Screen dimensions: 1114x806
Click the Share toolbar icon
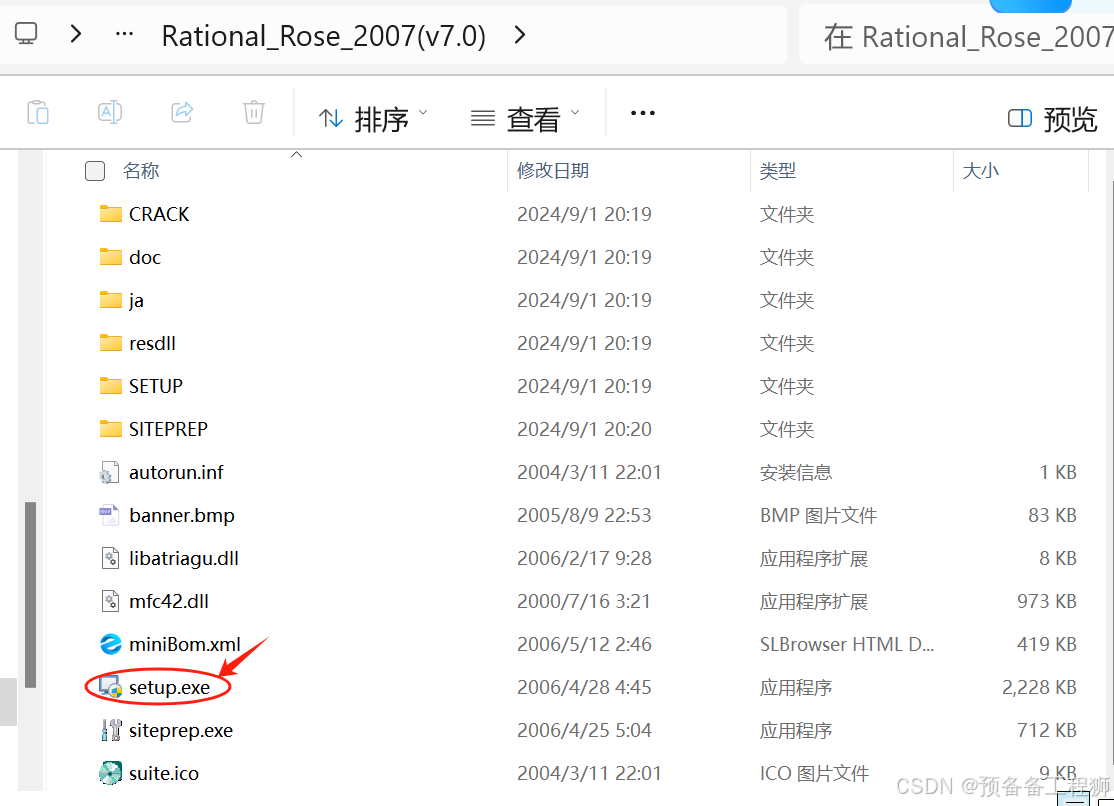click(x=182, y=112)
